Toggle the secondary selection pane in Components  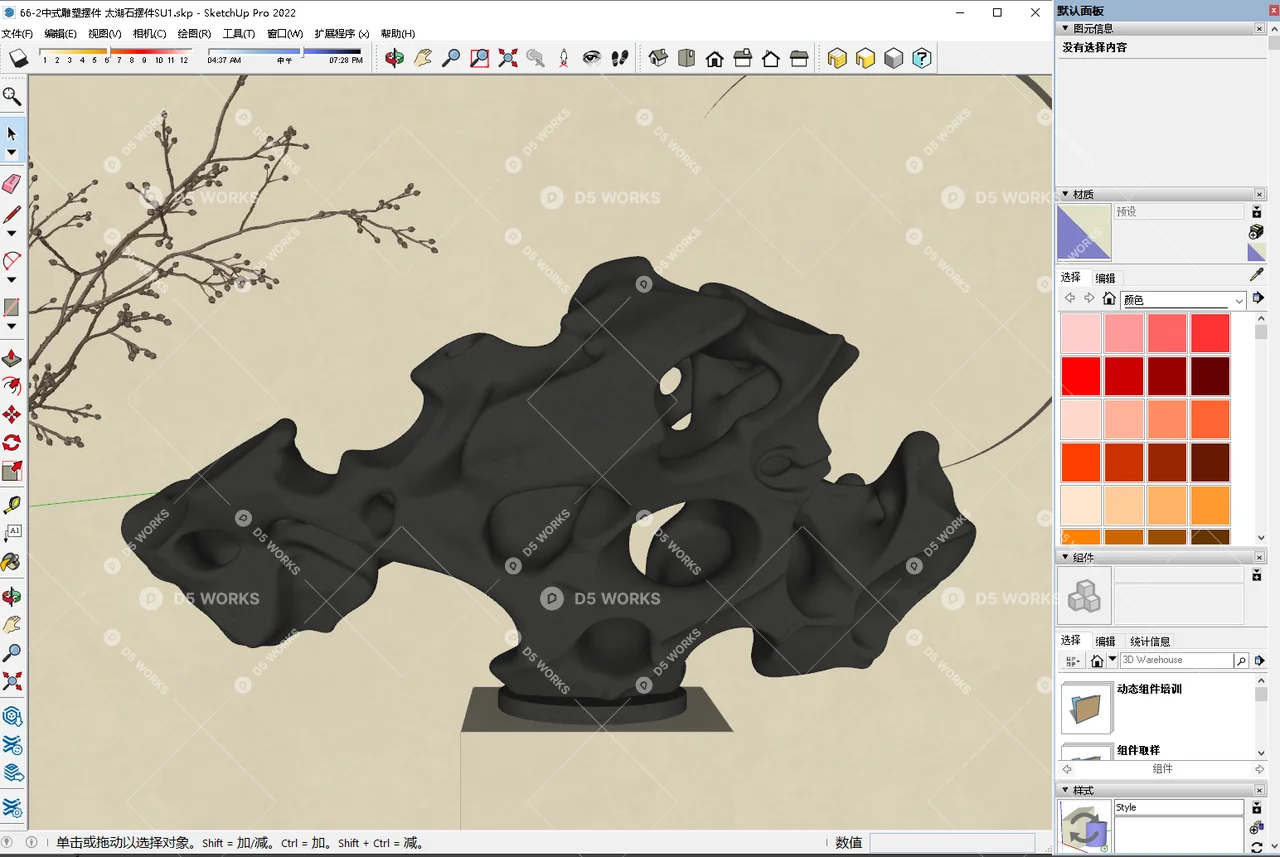[1257, 575]
